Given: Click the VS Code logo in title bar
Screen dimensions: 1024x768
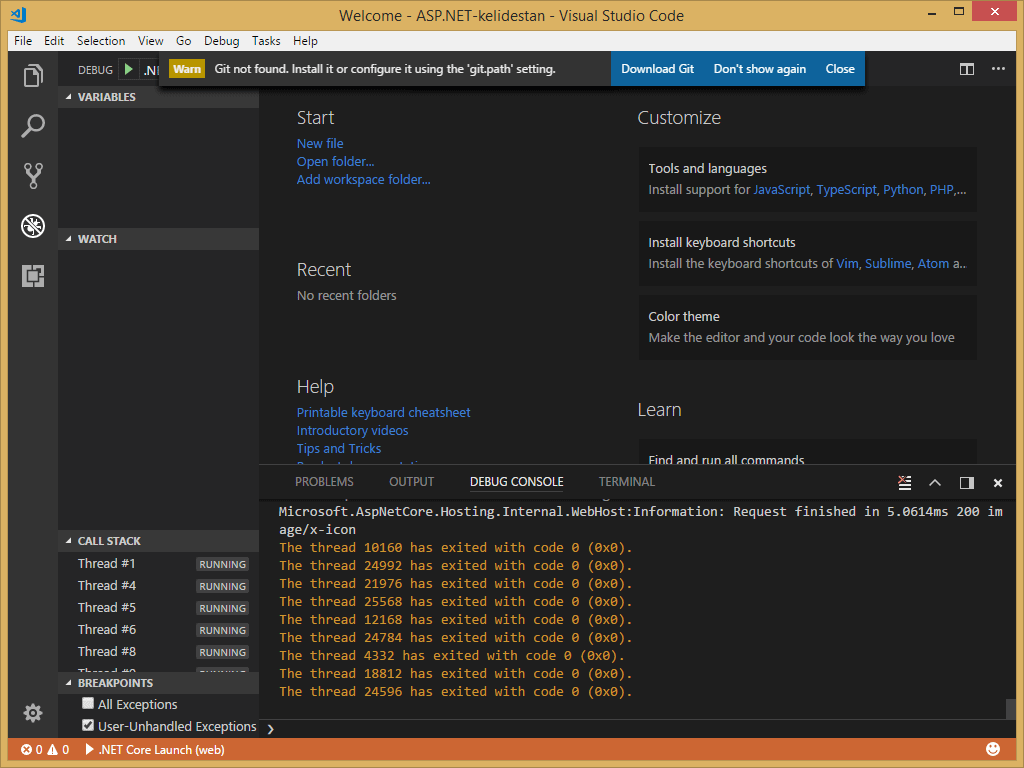Looking at the screenshot, I should point(19,14).
